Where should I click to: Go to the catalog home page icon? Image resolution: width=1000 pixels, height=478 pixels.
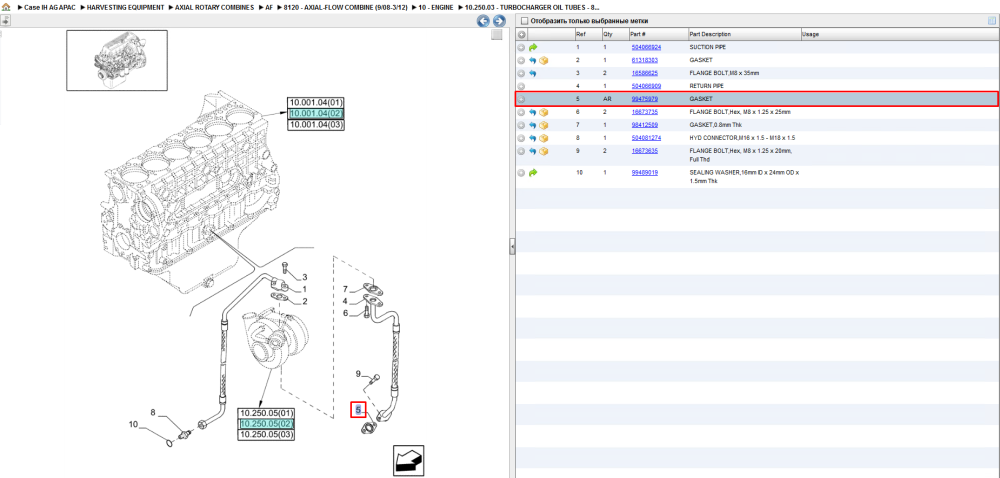(x=6, y=7)
